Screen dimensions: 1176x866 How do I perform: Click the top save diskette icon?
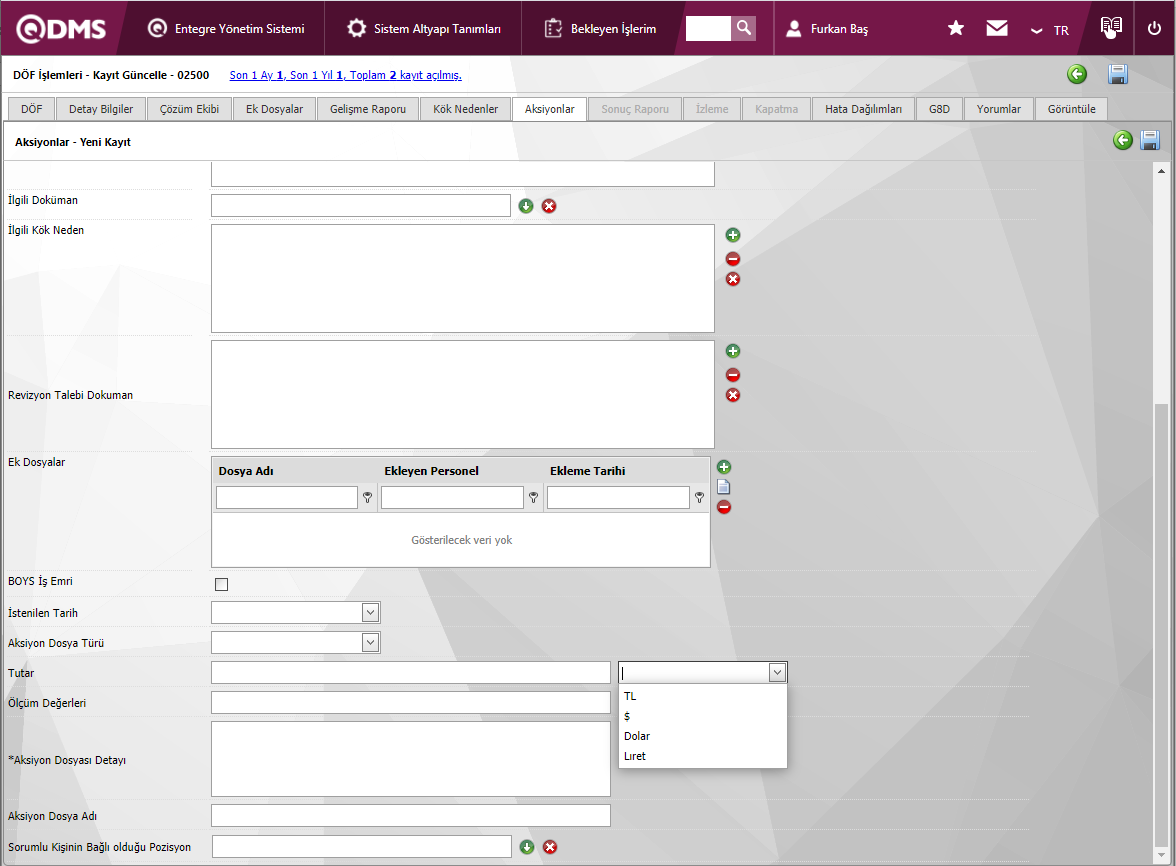point(1118,73)
